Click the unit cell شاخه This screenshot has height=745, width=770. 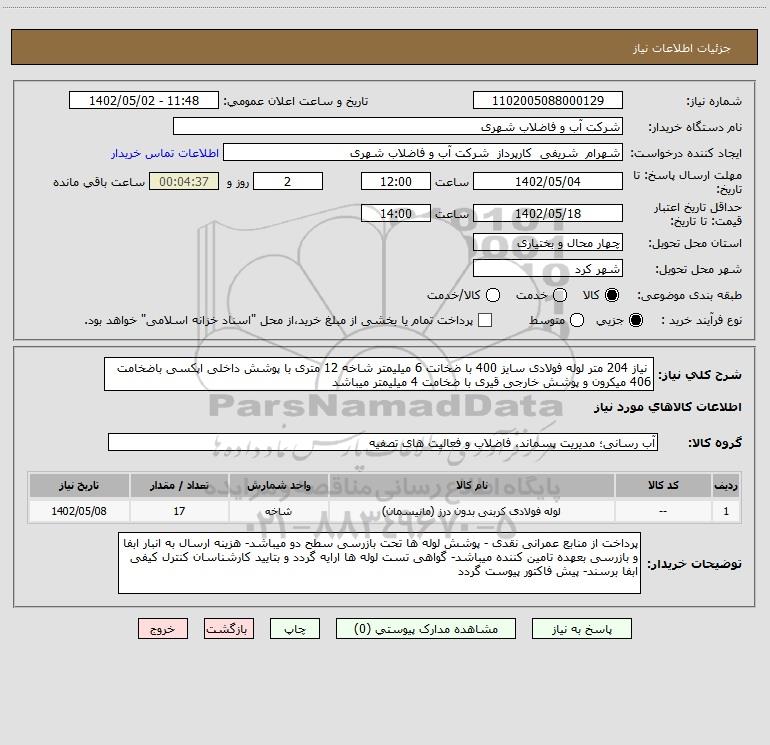coord(278,511)
